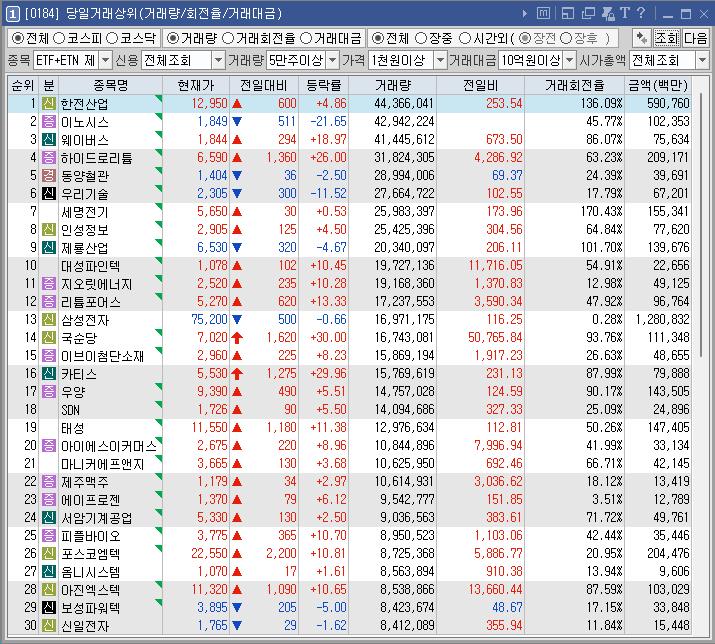715x644 pixels.
Task: Click the 1,280,832 amount for 삼성전자
Action: coord(662,320)
